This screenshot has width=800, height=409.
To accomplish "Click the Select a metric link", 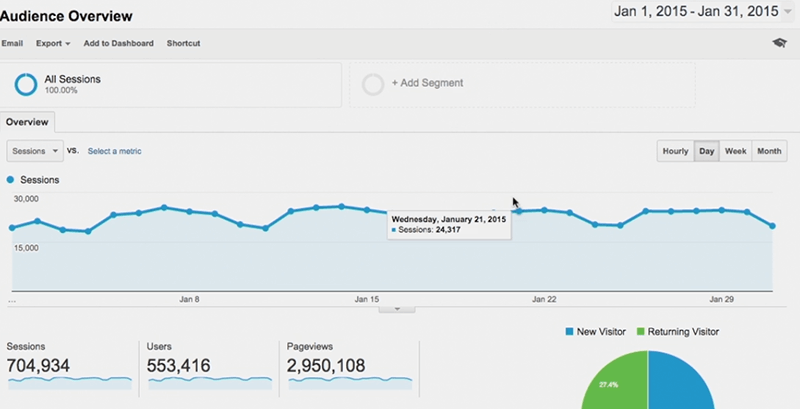I will [x=114, y=151].
